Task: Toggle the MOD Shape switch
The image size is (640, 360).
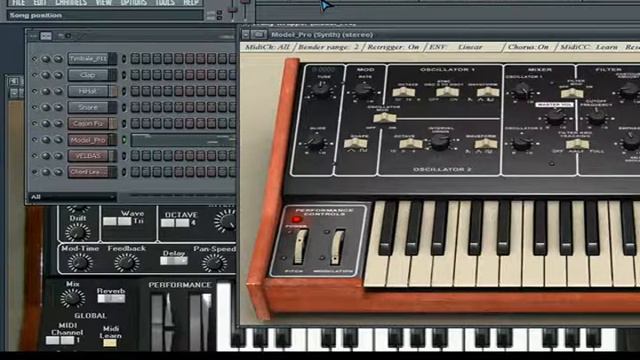Action: (356, 143)
